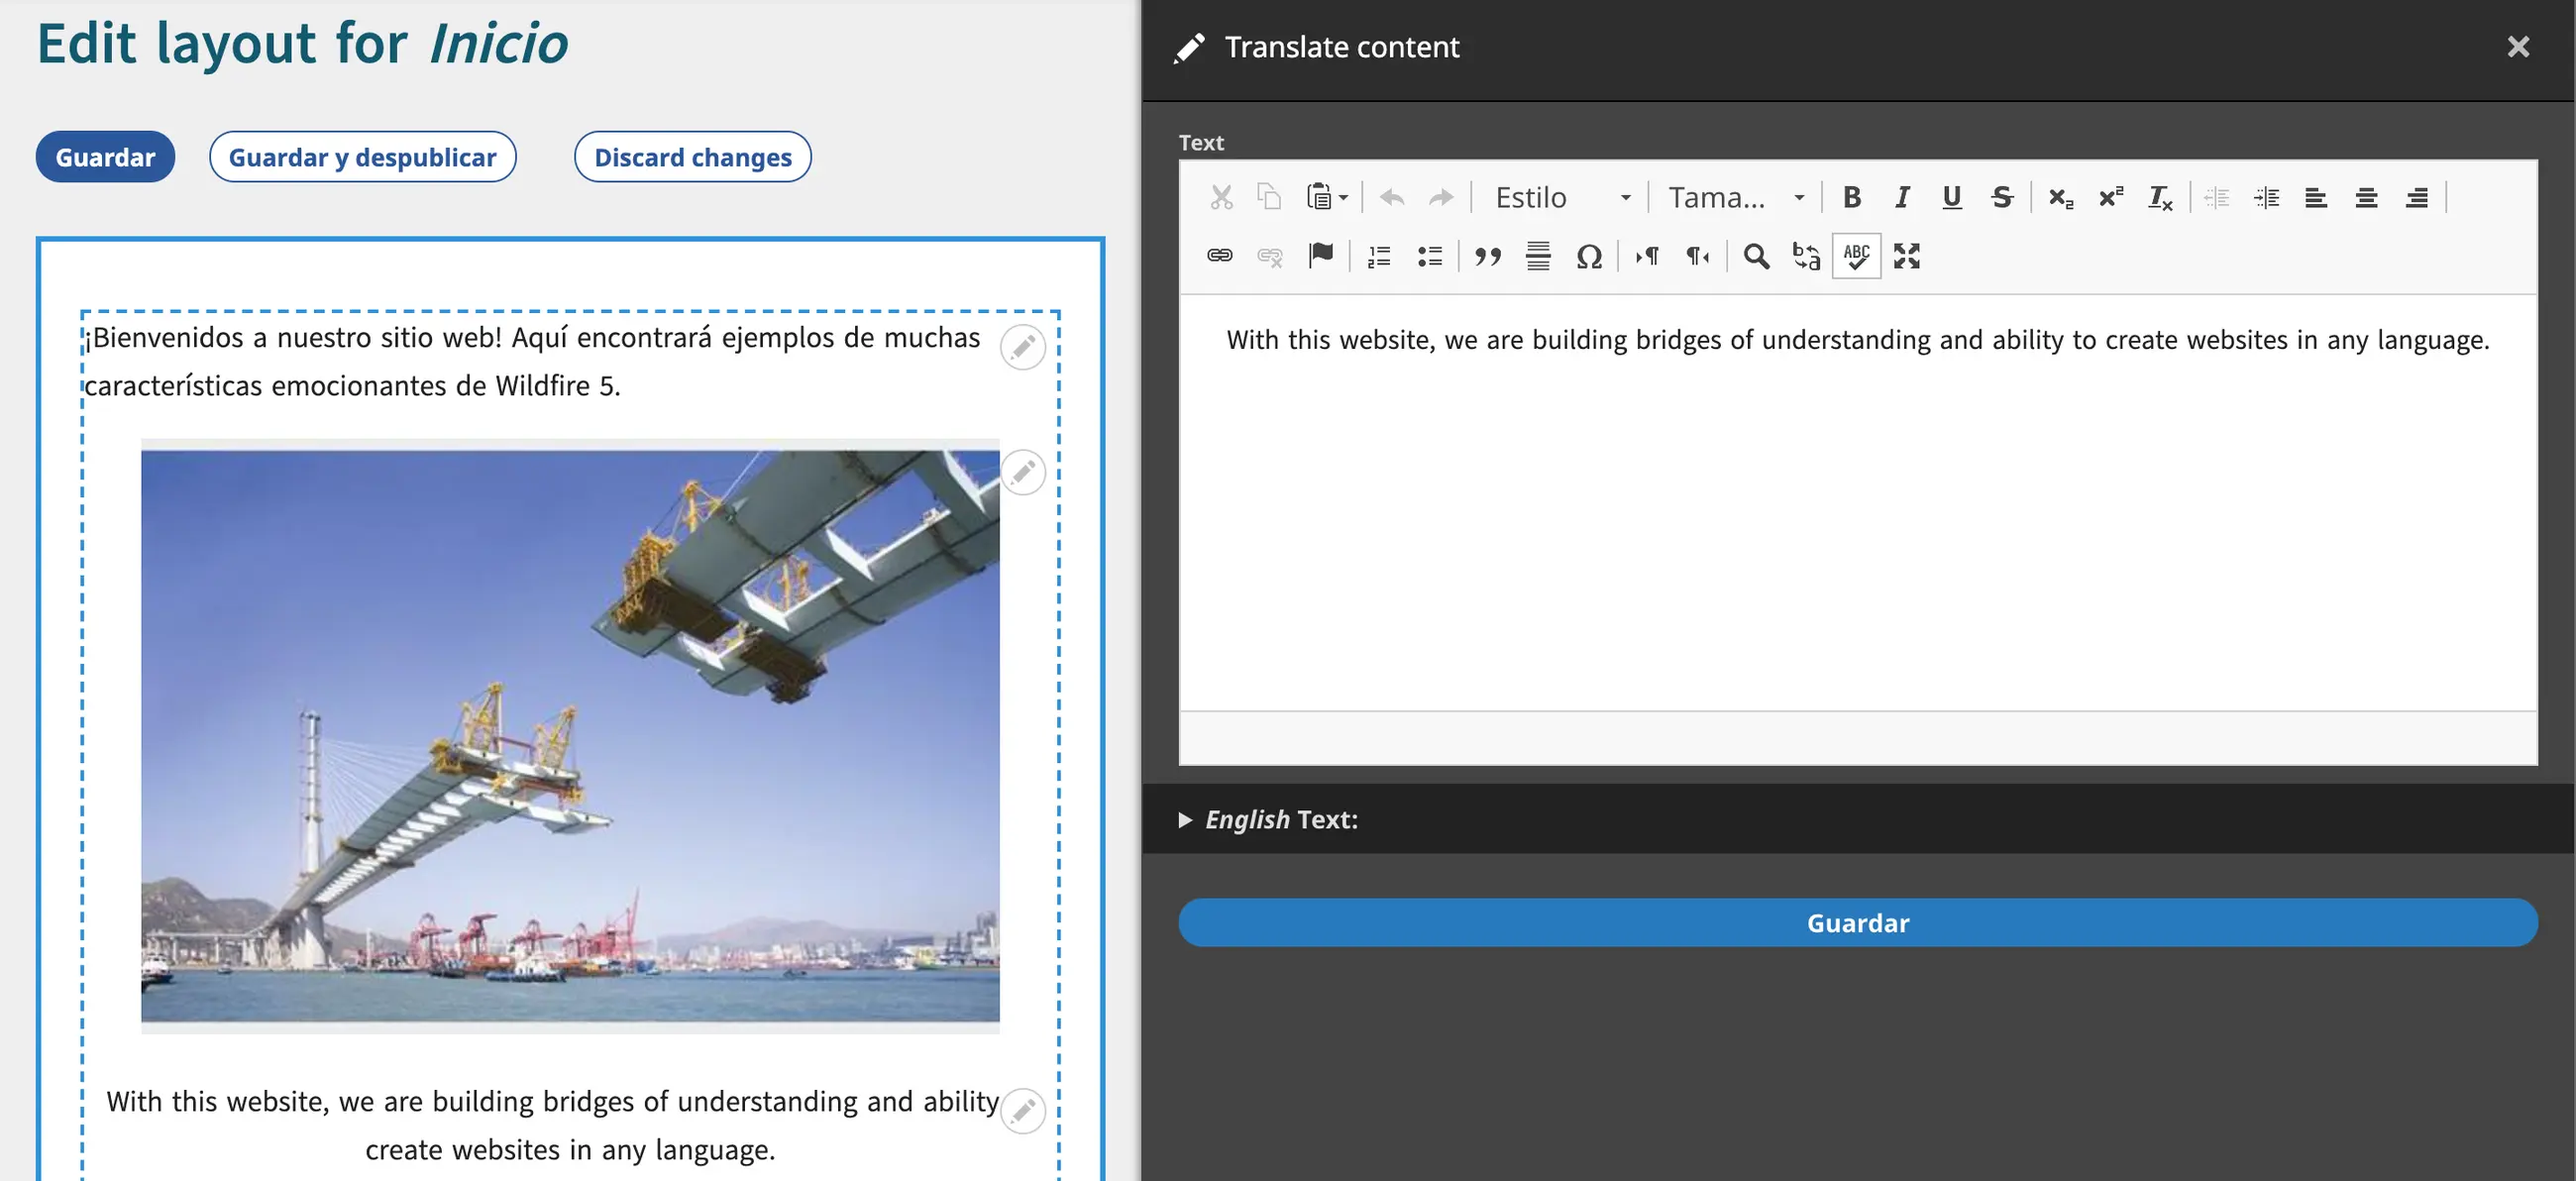Toggle the spell check ABC button

coord(1856,256)
